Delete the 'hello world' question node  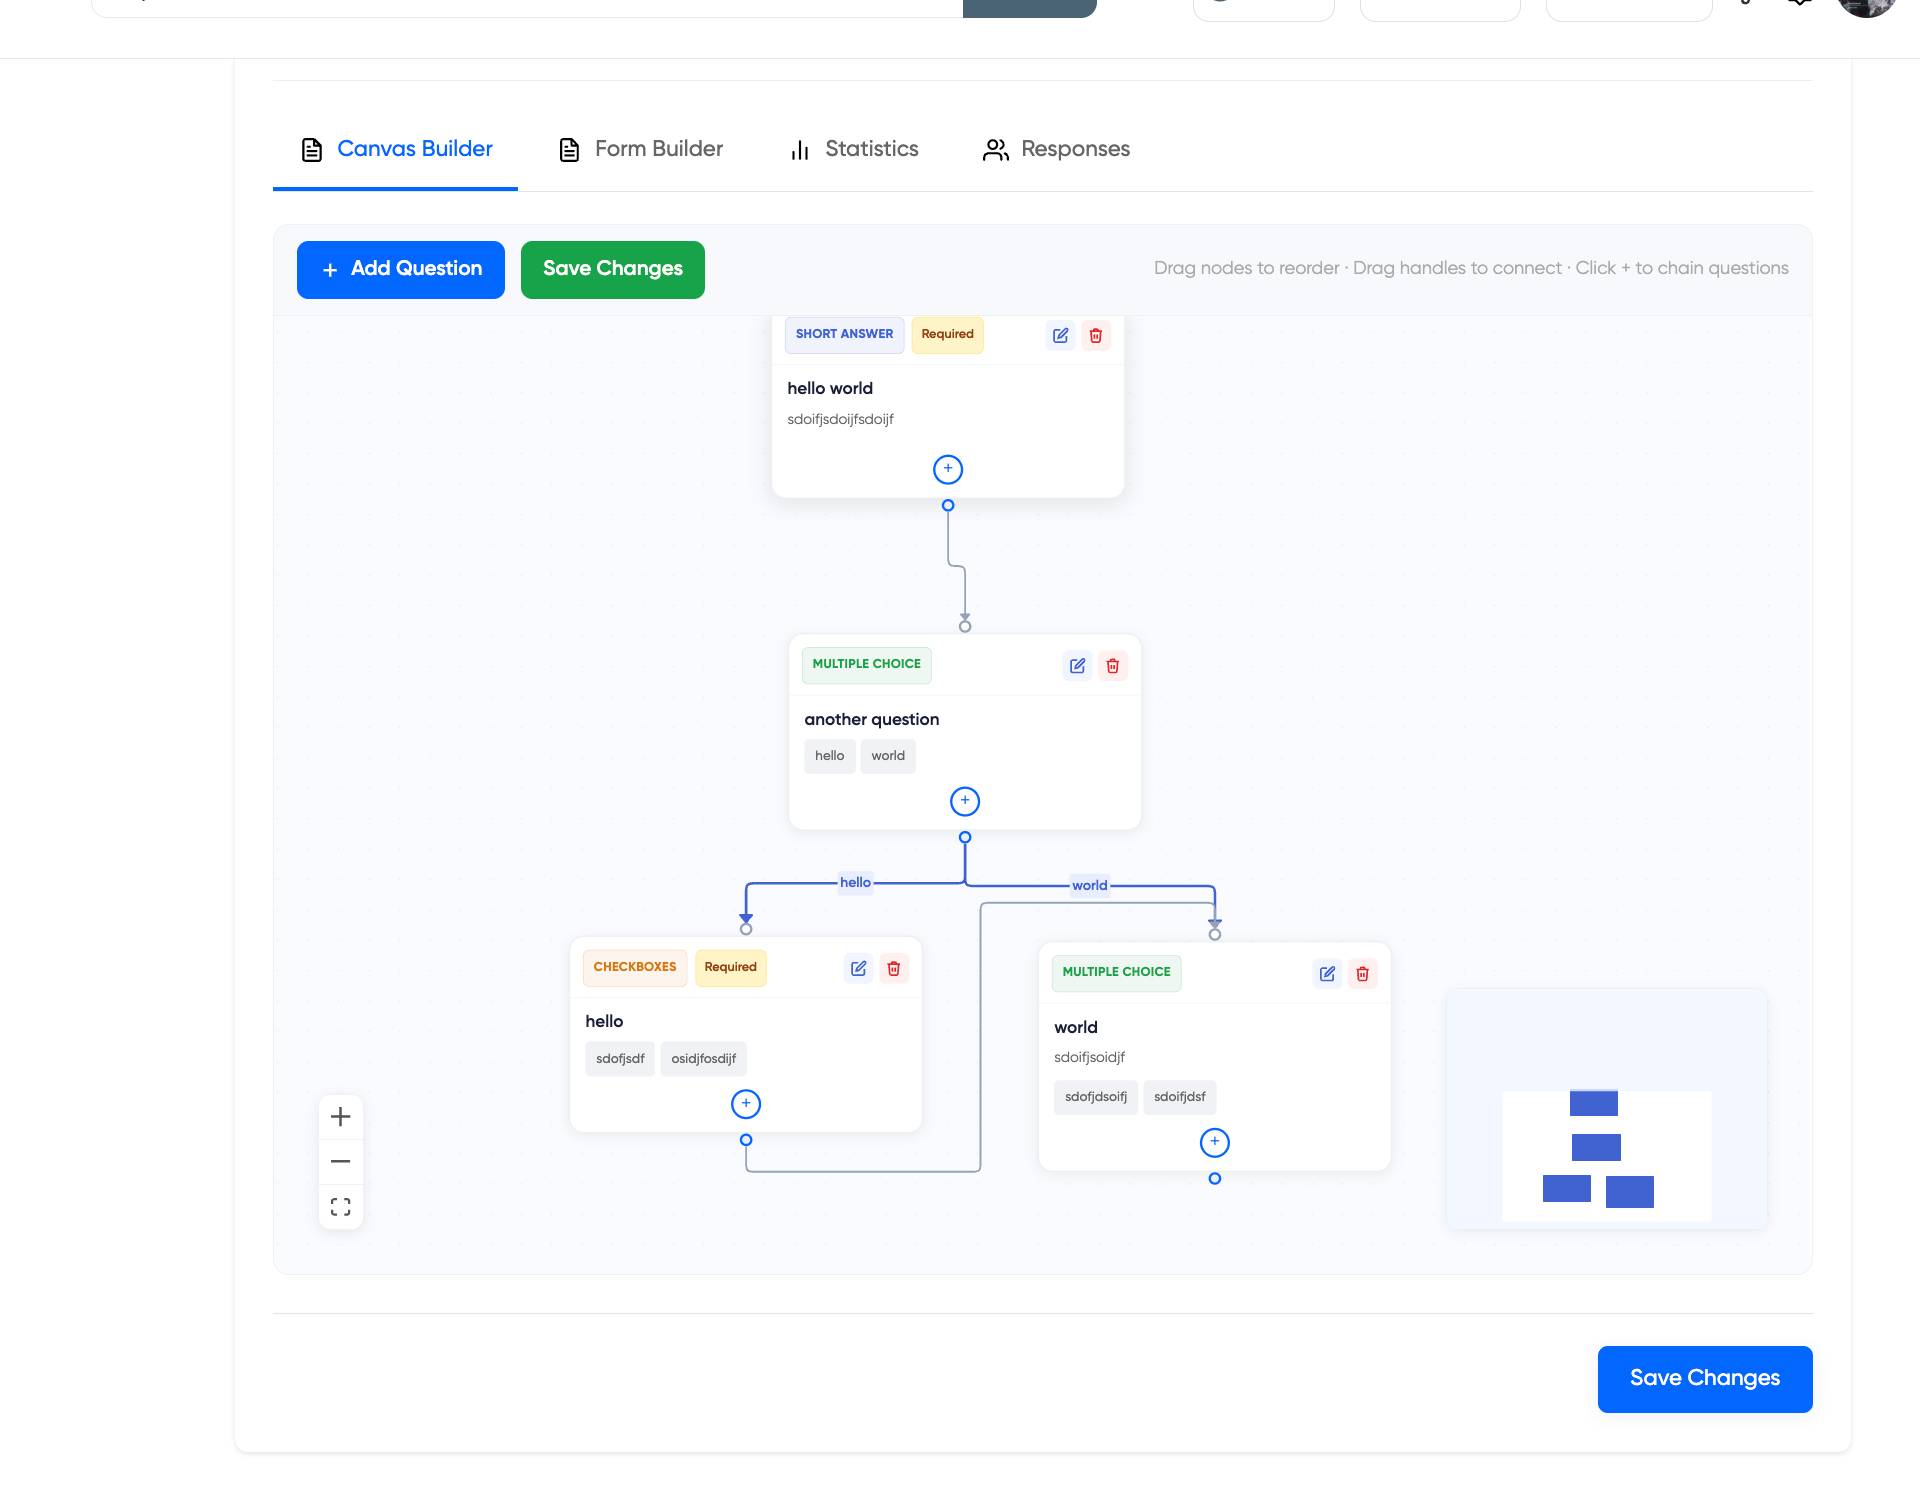[1096, 336]
